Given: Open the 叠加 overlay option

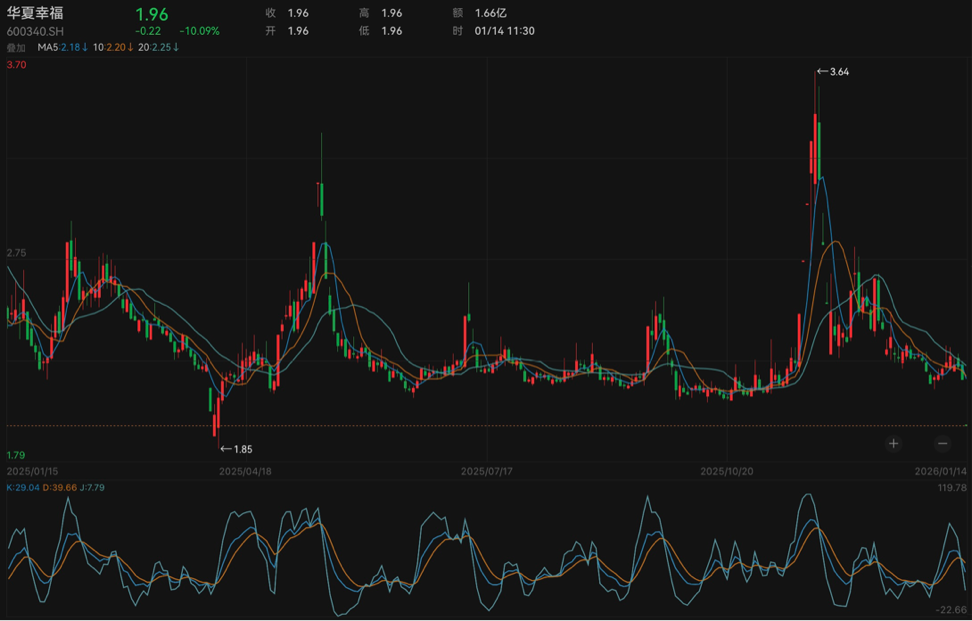Looking at the screenshot, I should click(x=16, y=48).
